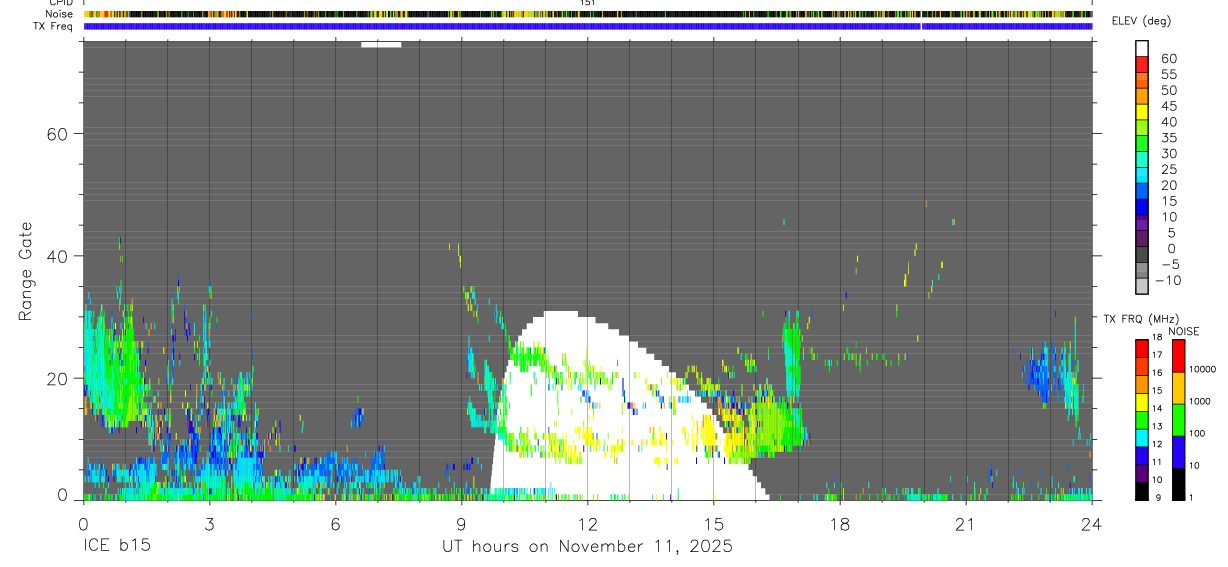This screenshot has width=1228, height=567.
Task: Click the ELEV colorbar label 55
Action: [1168, 75]
